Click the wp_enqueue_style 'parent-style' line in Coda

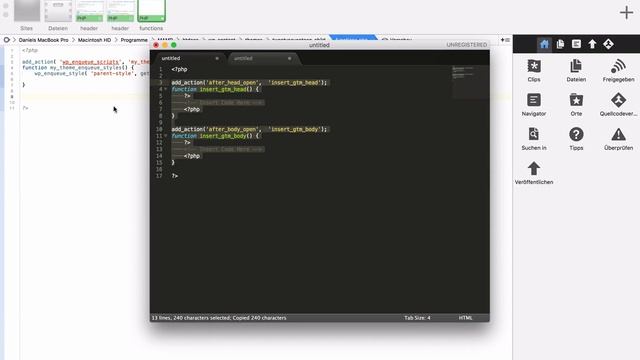[x=92, y=73]
